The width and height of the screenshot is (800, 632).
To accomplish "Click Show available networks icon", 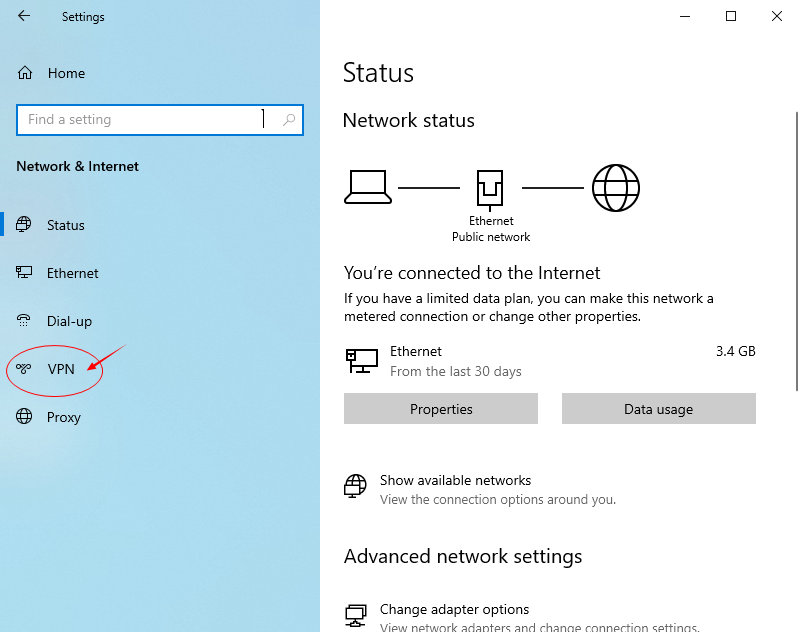I will [355, 486].
